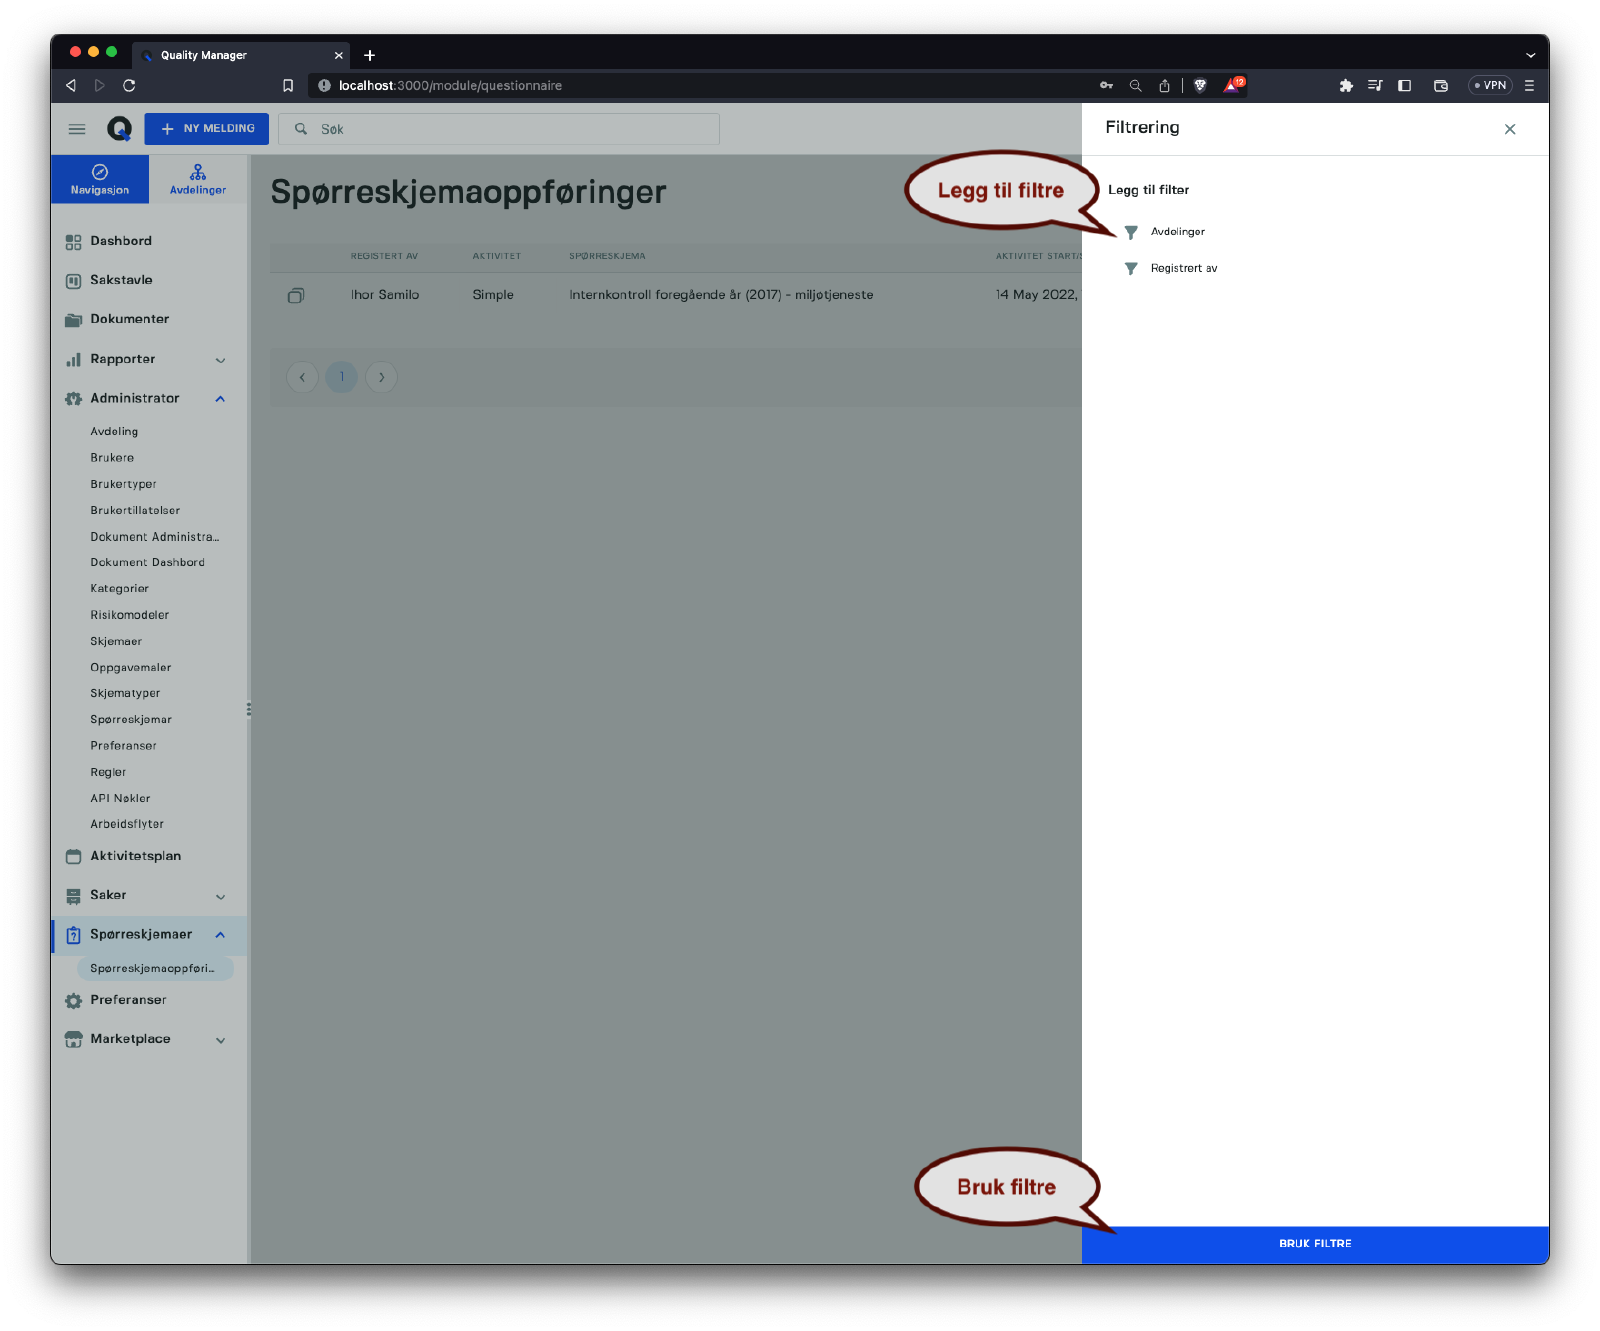Click the row copy icon beside Ihor Semilo
The height and width of the screenshot is (1331, 1600).
click(296, 295)
